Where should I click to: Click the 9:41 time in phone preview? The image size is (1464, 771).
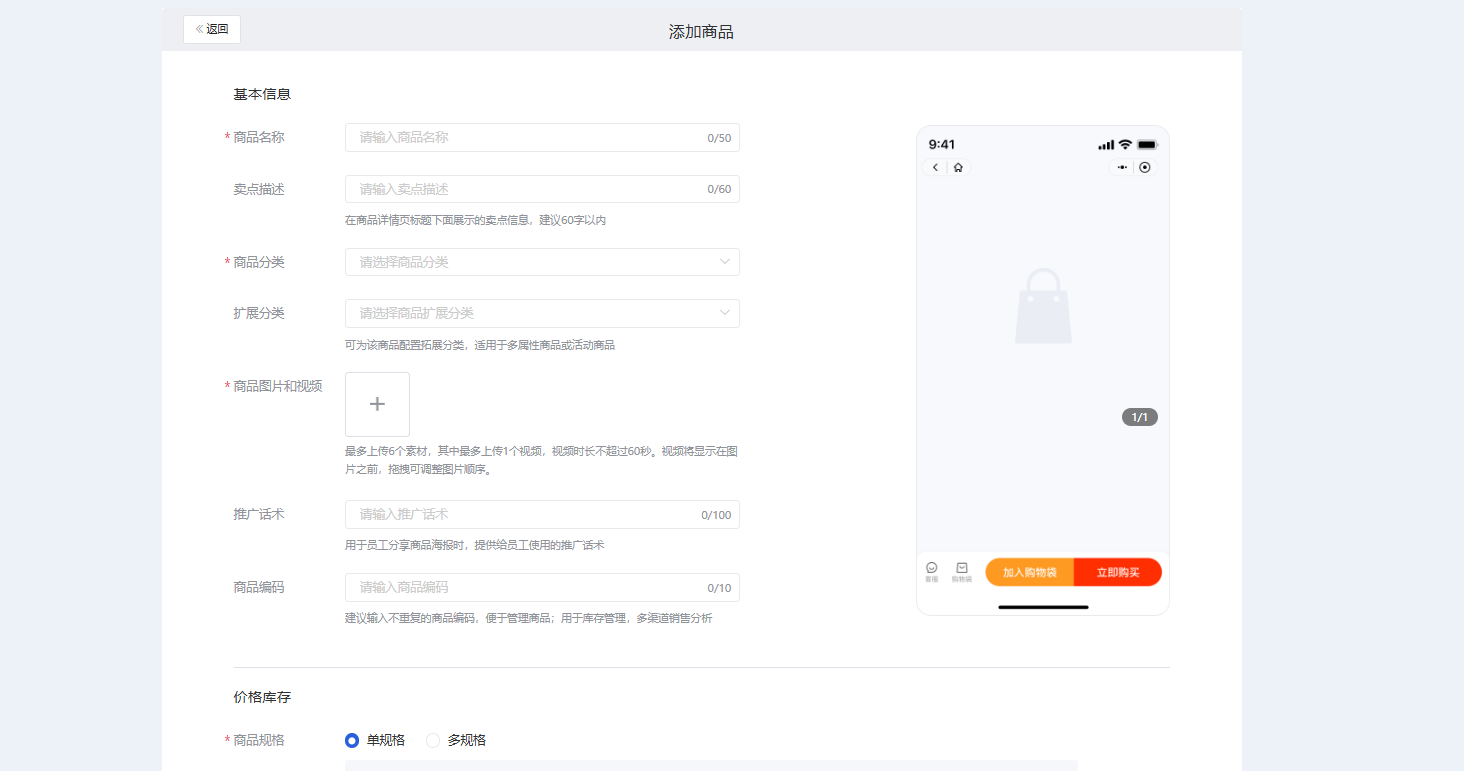coord(942,144)
